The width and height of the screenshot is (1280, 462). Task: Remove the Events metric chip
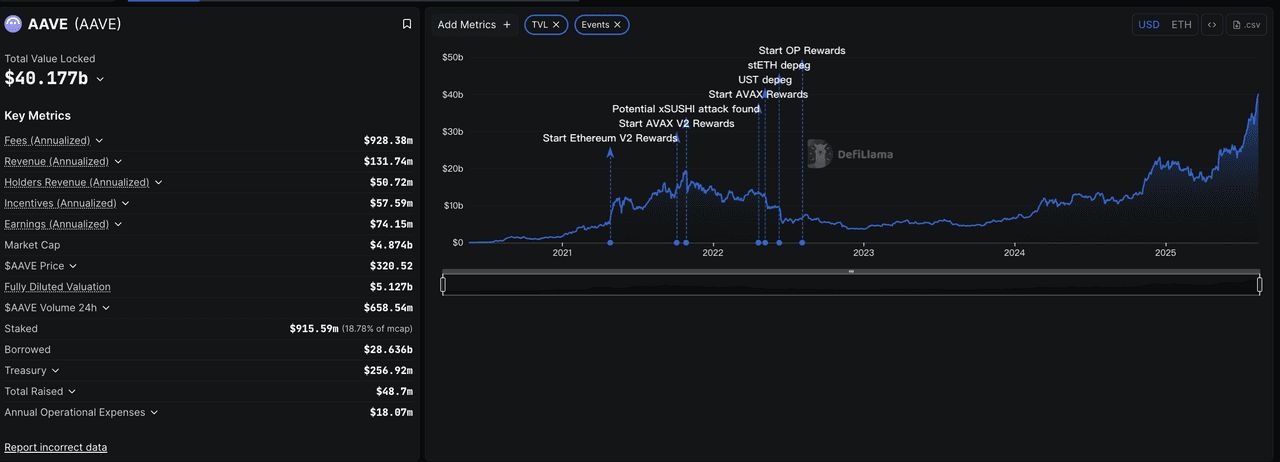pos(617,24)
